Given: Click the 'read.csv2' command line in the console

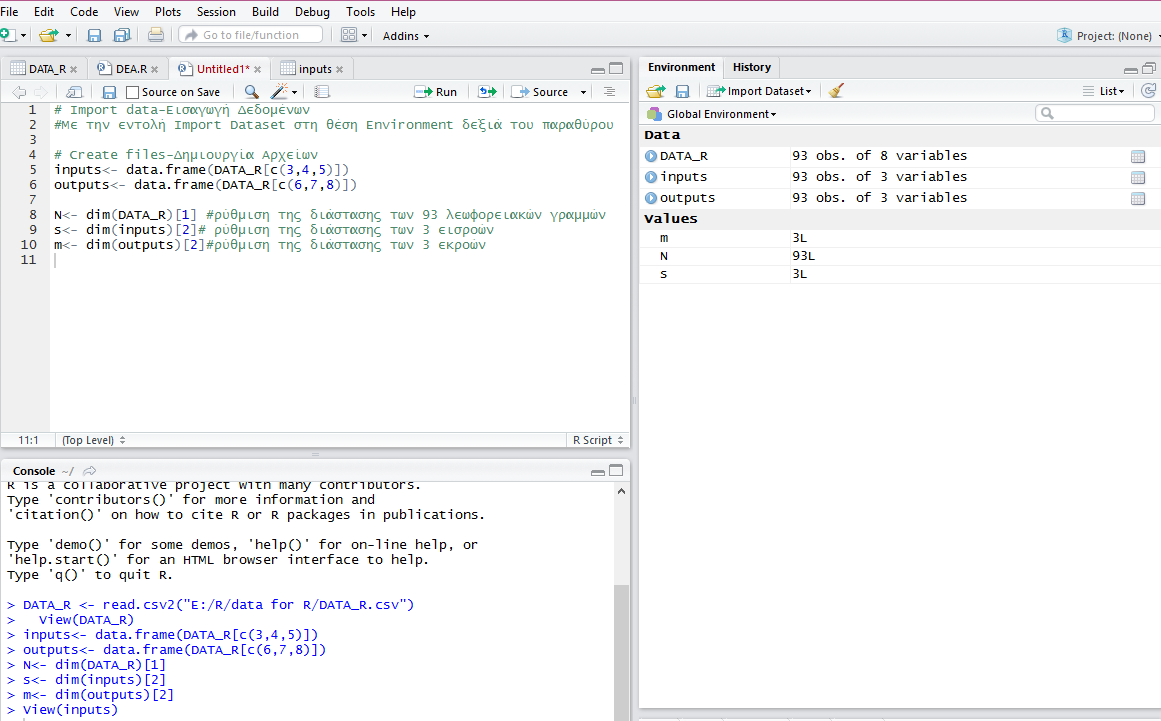Looking at the screenshot, I should 218,605.
